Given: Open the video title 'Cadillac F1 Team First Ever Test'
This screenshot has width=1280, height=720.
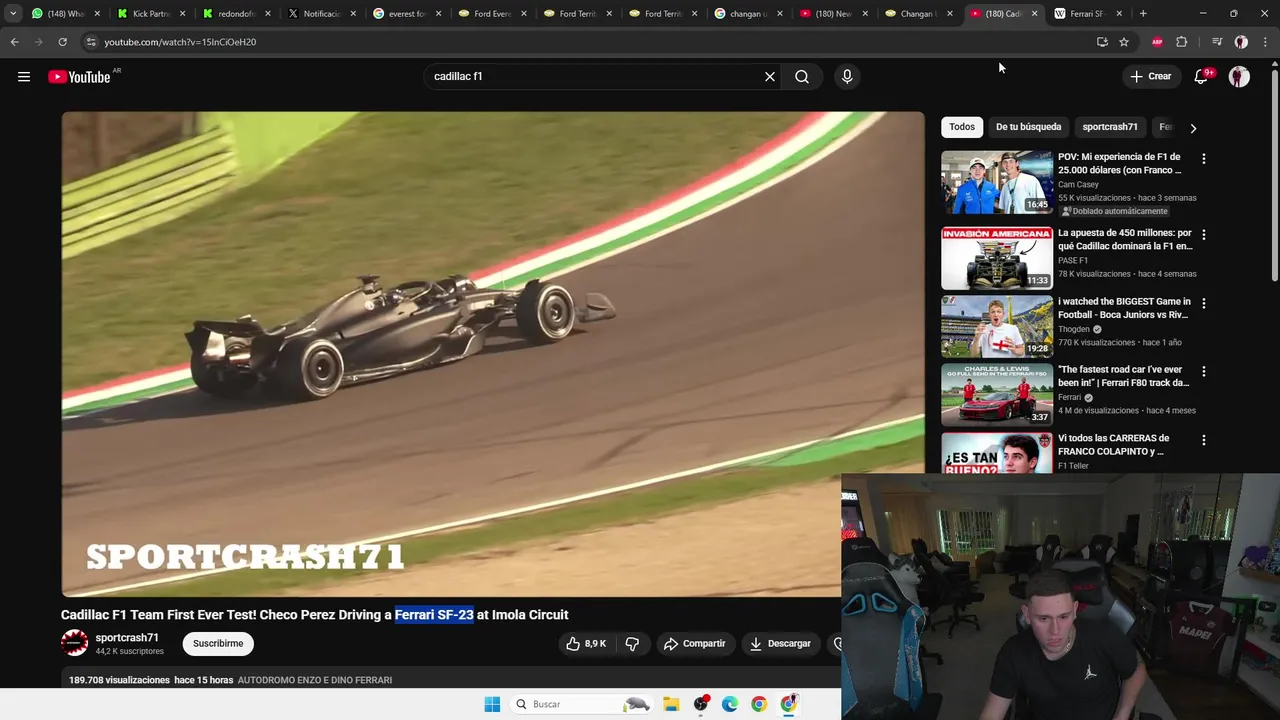Looking at the screenshot, I should click(x=314, y=615).
